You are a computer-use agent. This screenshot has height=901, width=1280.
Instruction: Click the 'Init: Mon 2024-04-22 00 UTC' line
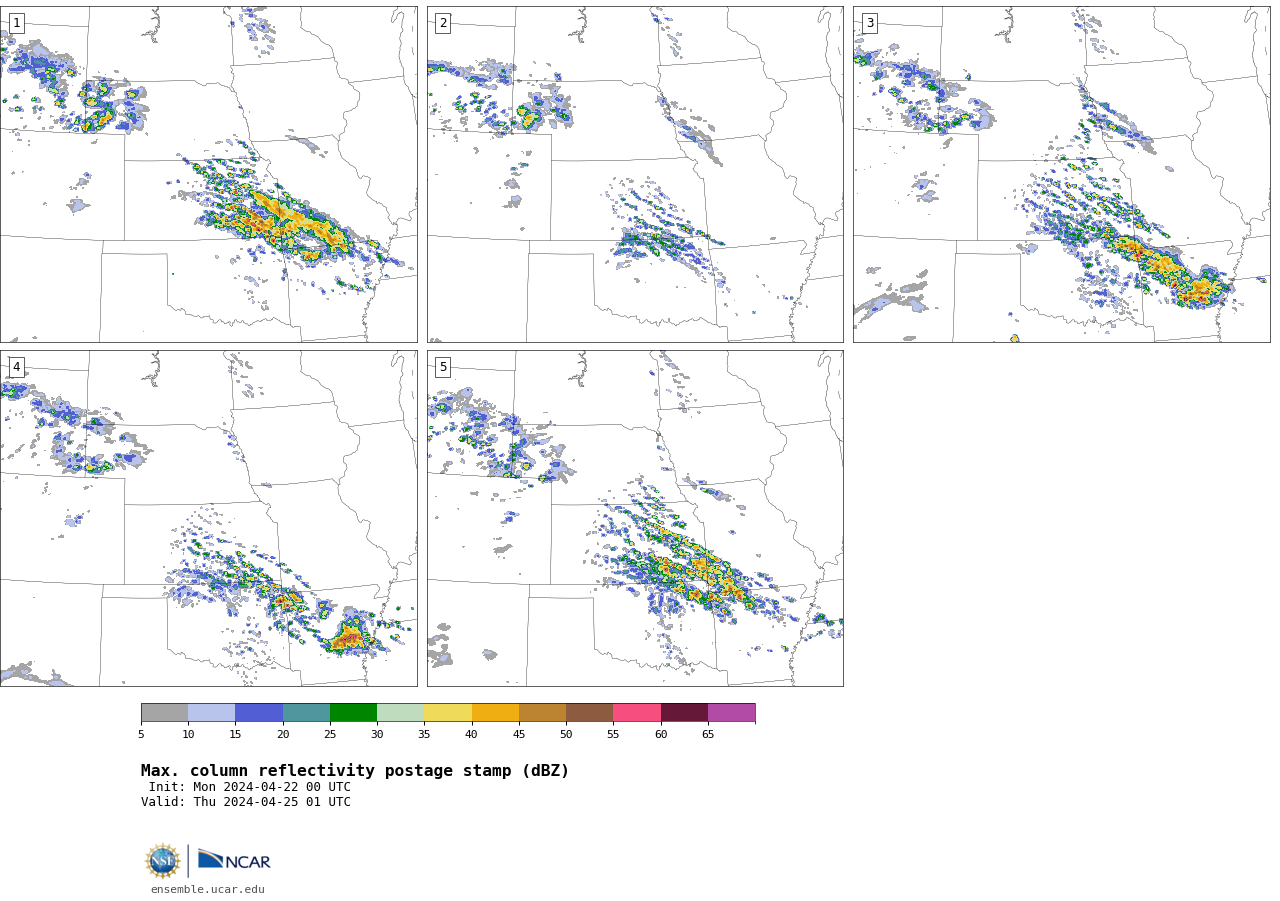coord(250,787)
